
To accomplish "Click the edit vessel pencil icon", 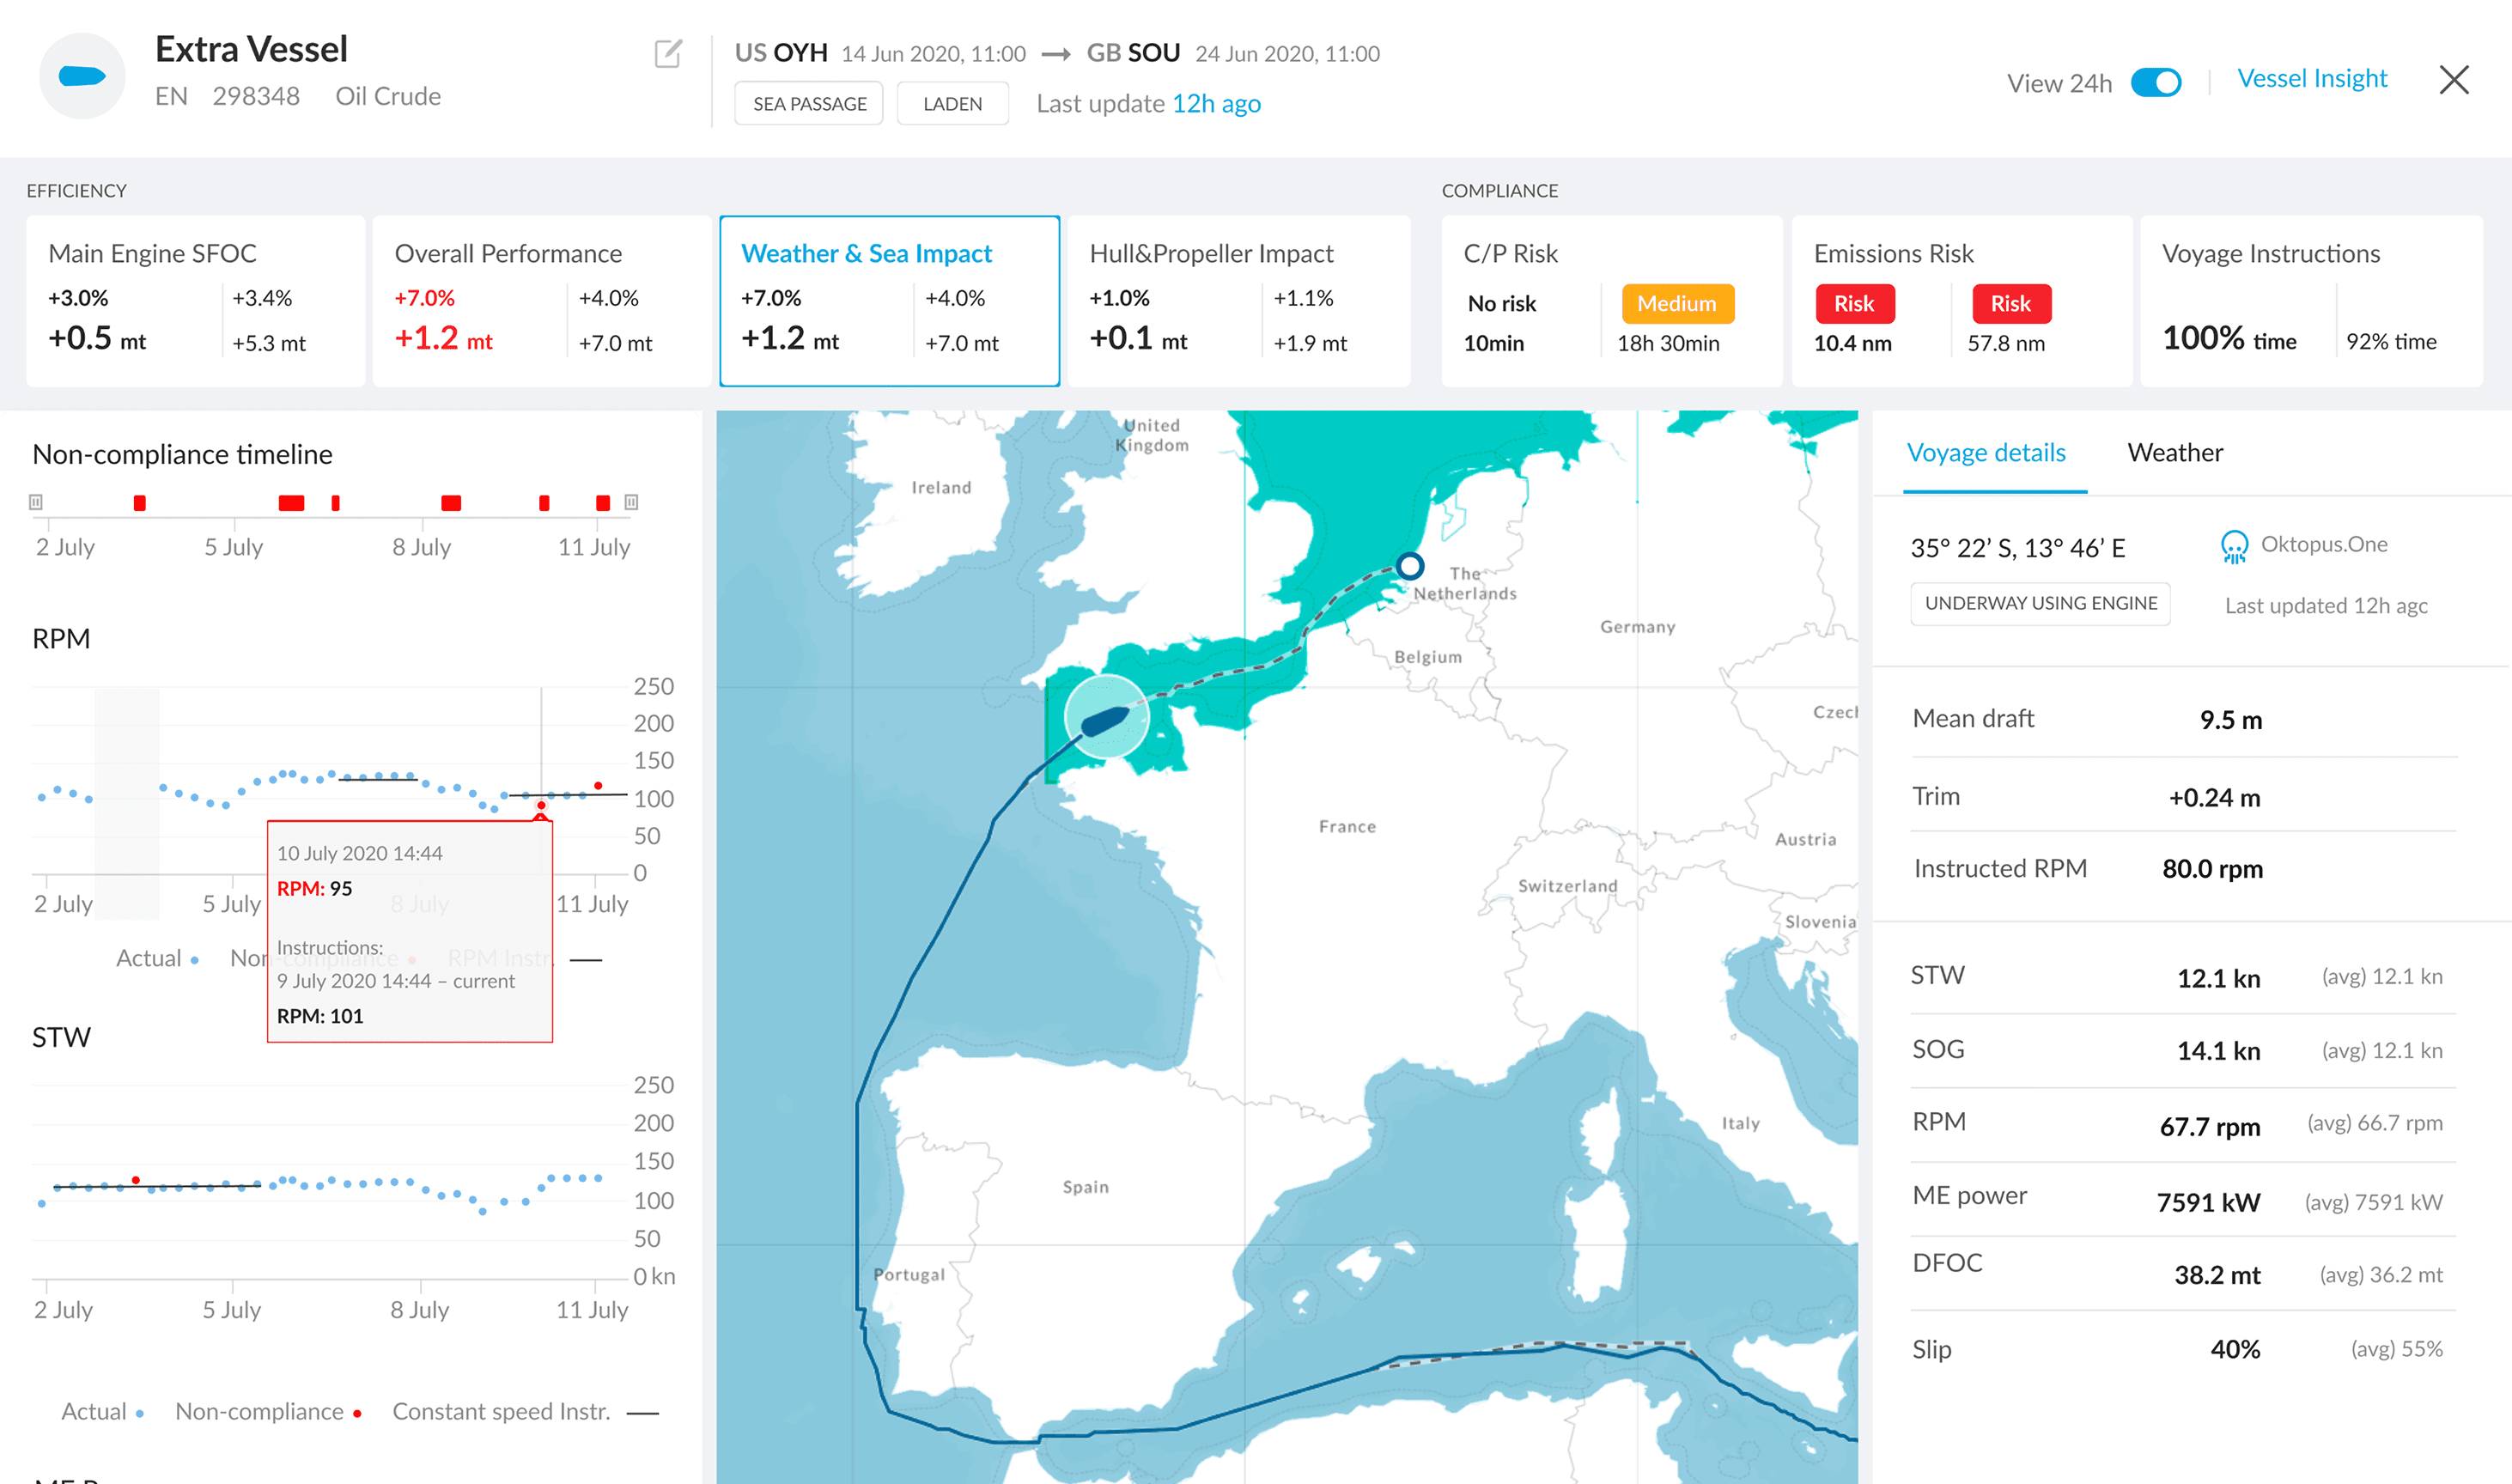I will [x=668, y=53].
